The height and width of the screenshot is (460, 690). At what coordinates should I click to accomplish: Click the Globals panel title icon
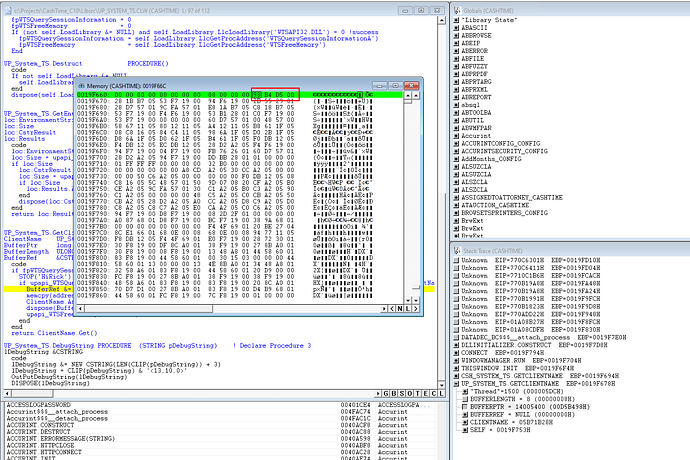pos(457,7)
